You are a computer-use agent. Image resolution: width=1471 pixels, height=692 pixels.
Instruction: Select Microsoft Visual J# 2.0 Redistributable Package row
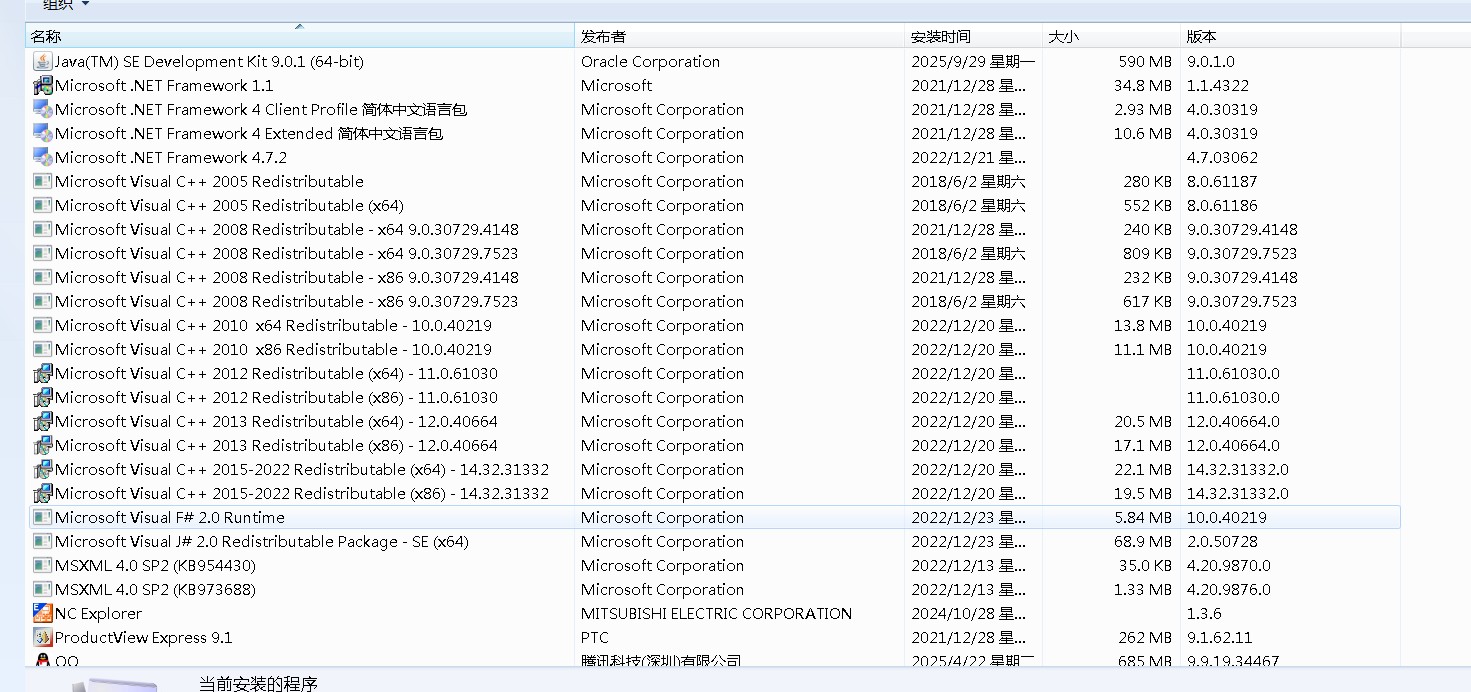261,542
